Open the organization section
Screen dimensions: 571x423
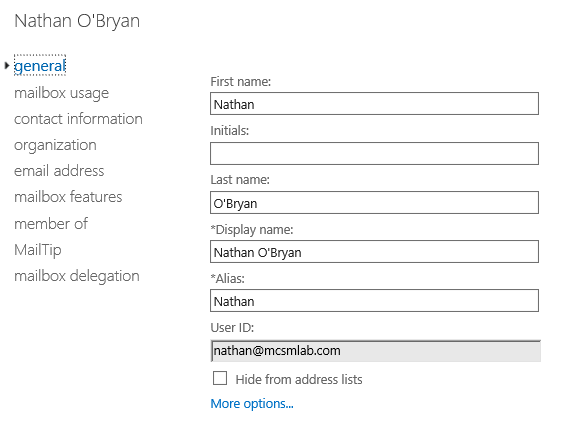point(55,145)
